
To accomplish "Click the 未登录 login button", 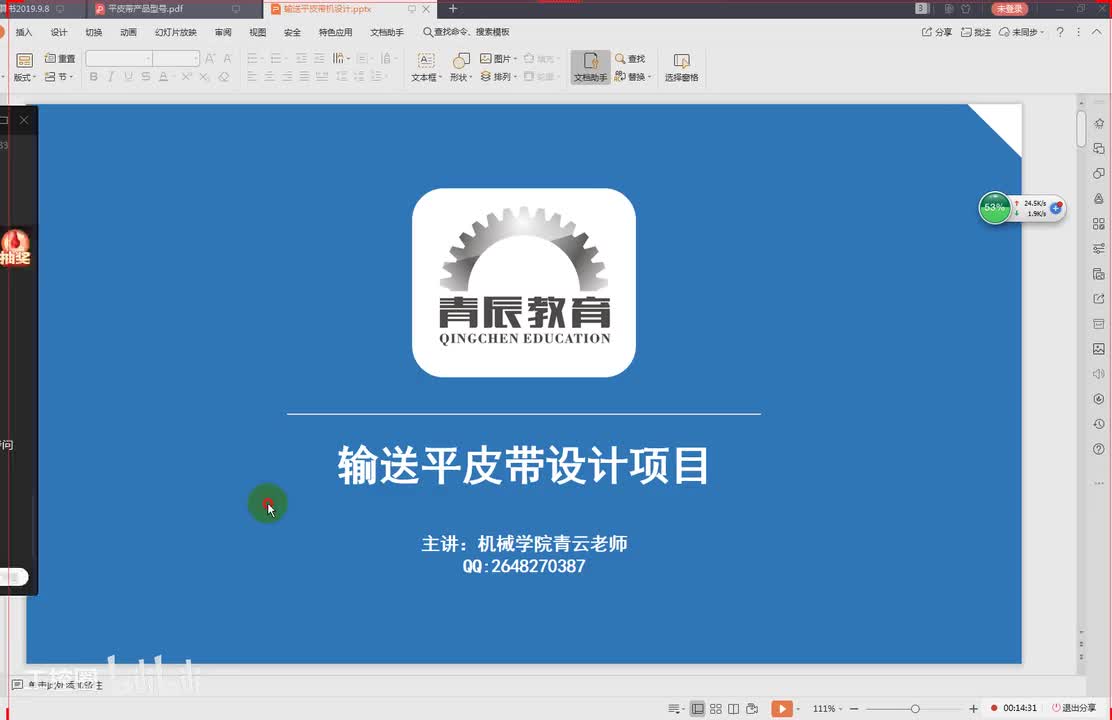I will click(1009, 9).
